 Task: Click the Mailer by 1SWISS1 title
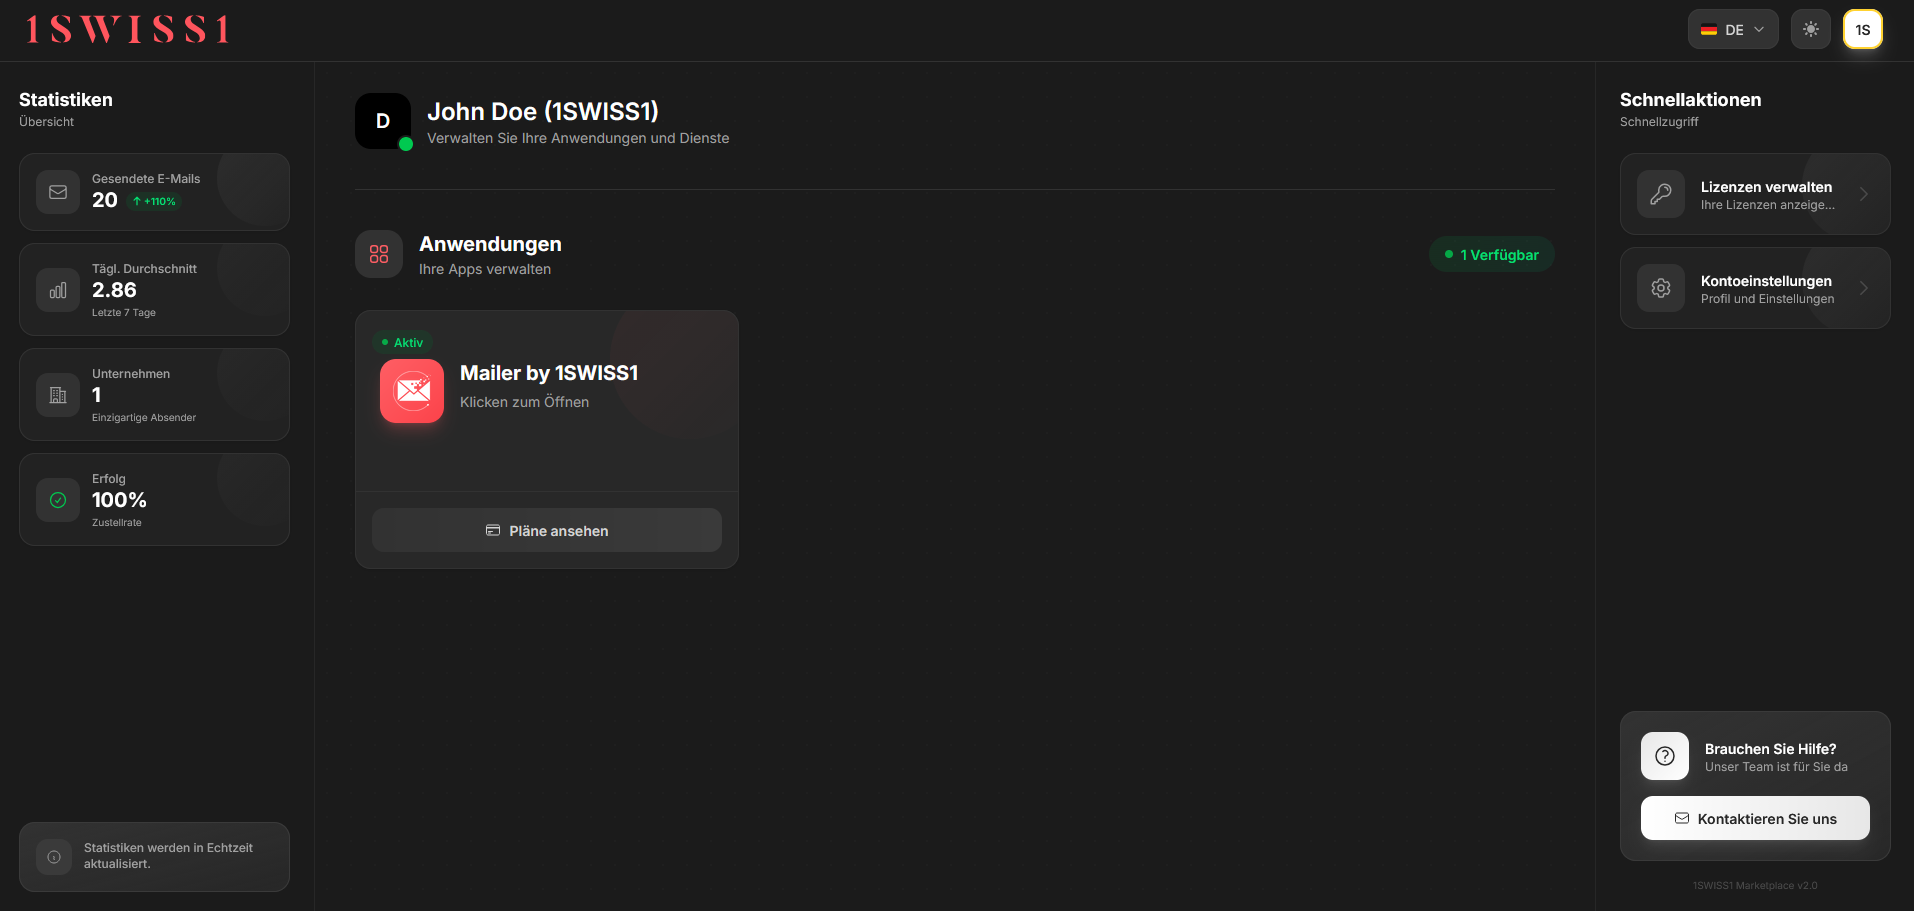[x=549, y=373]
